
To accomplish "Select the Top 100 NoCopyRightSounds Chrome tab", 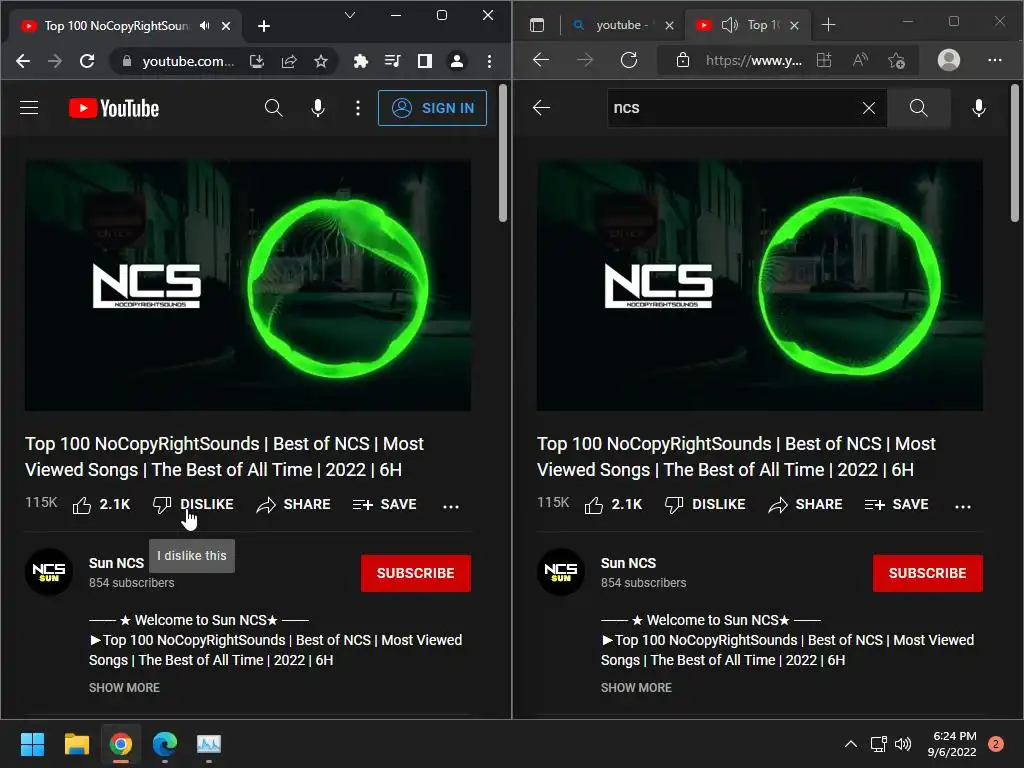I will [x=116, y=25].
